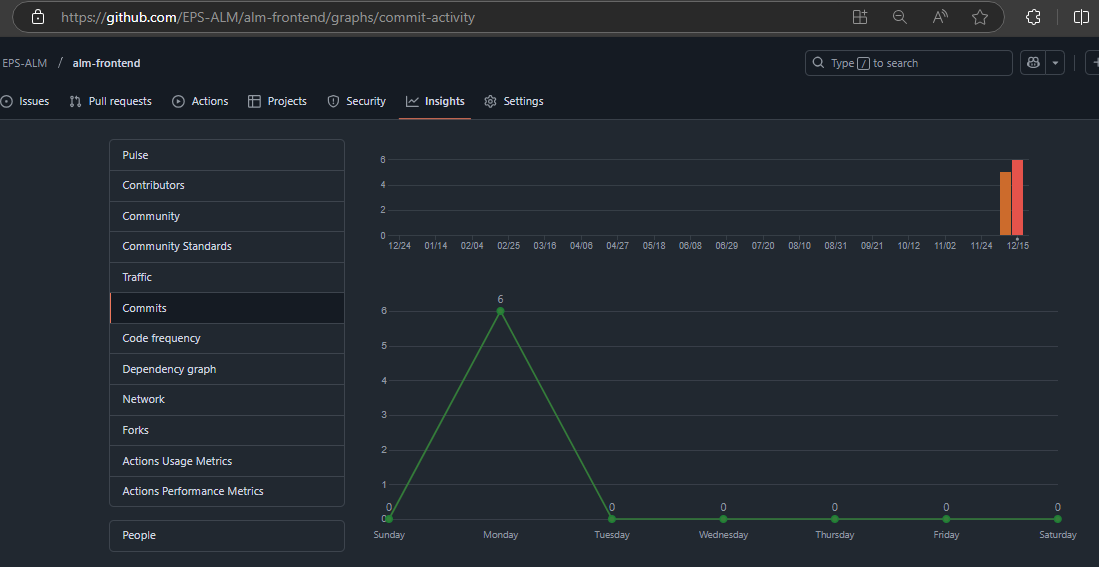Select the red 12/15 week bar
Screen dimensions: 1099x567
point(1017,198)
